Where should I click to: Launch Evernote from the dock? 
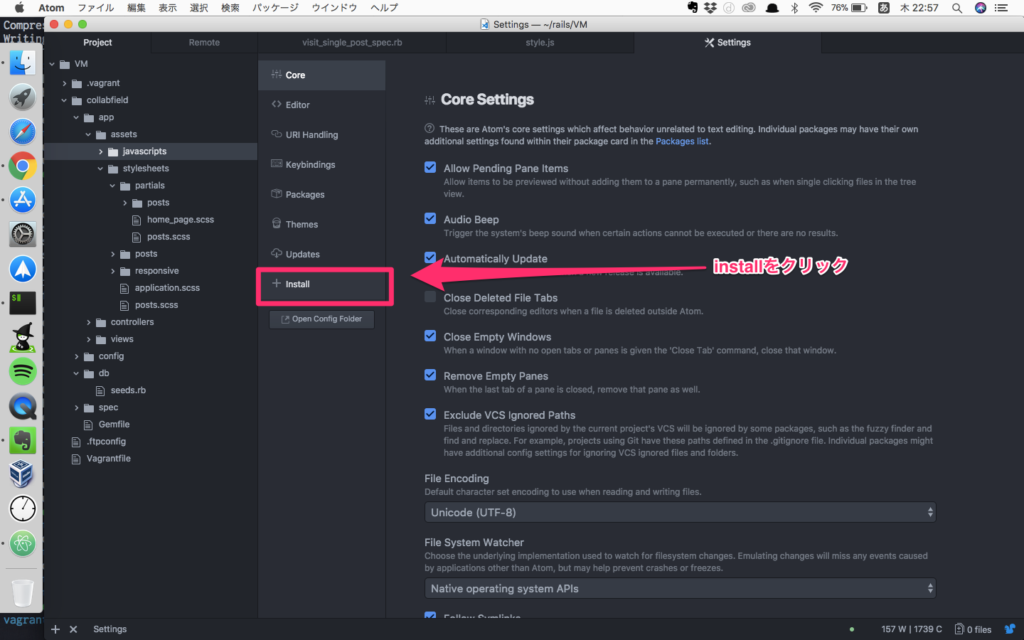[22, 440]
